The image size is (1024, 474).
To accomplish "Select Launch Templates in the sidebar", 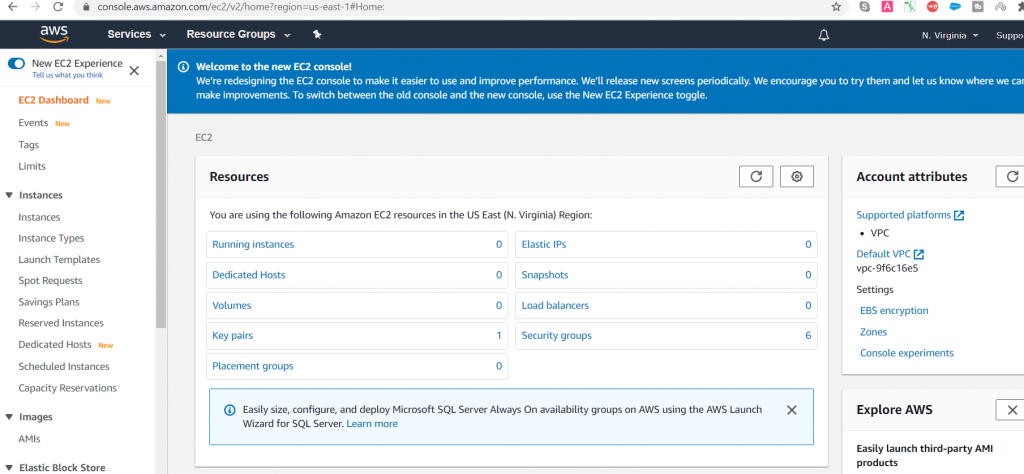I will tap(59, 259).
